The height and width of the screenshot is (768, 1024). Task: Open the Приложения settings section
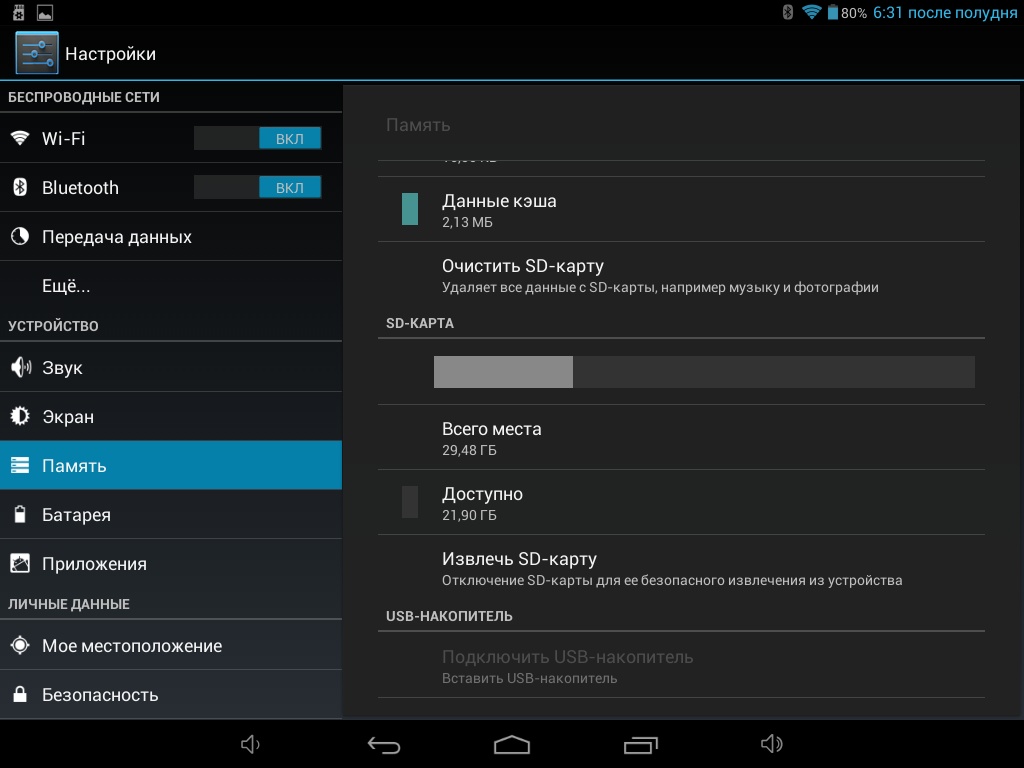coord(94,564)
